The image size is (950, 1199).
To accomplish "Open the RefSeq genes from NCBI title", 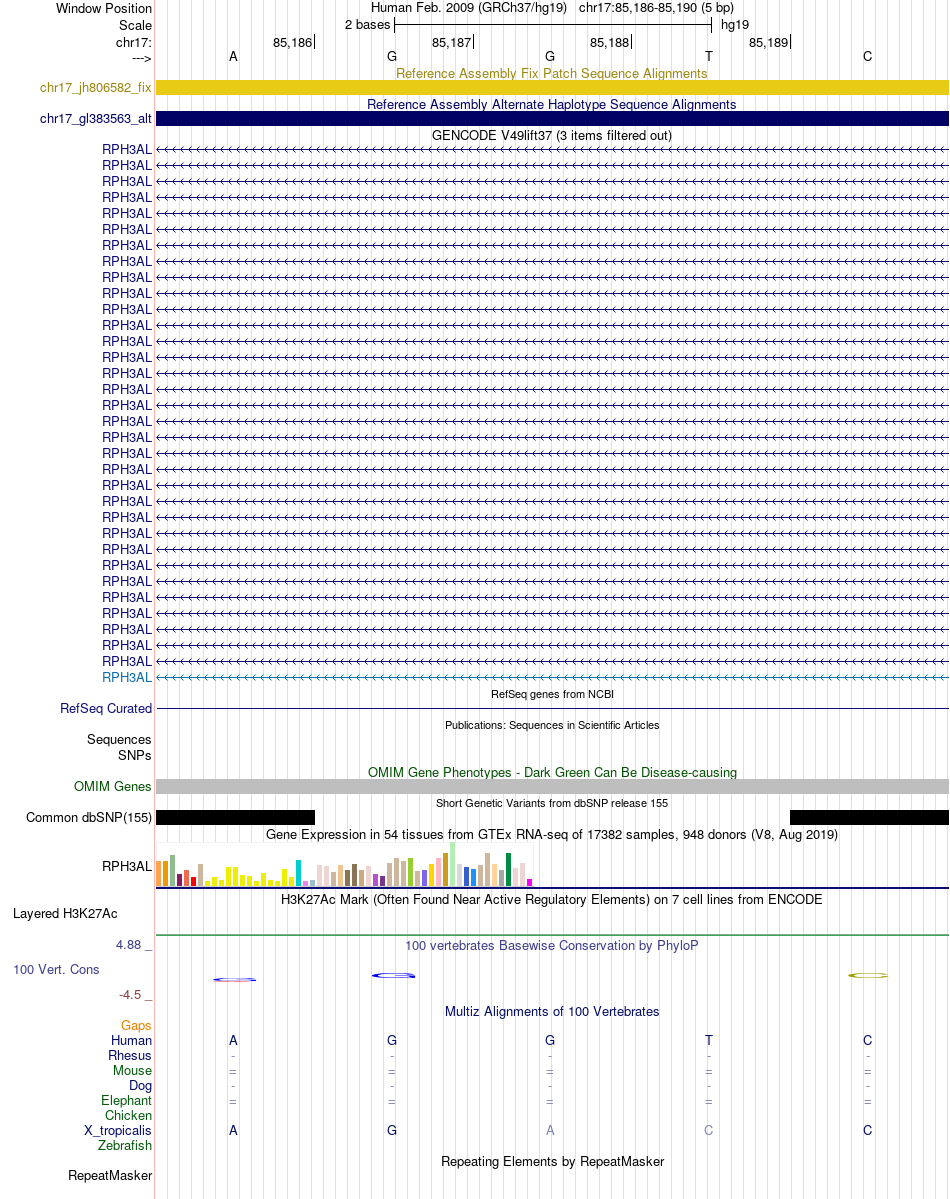I will tap(551, 694).
